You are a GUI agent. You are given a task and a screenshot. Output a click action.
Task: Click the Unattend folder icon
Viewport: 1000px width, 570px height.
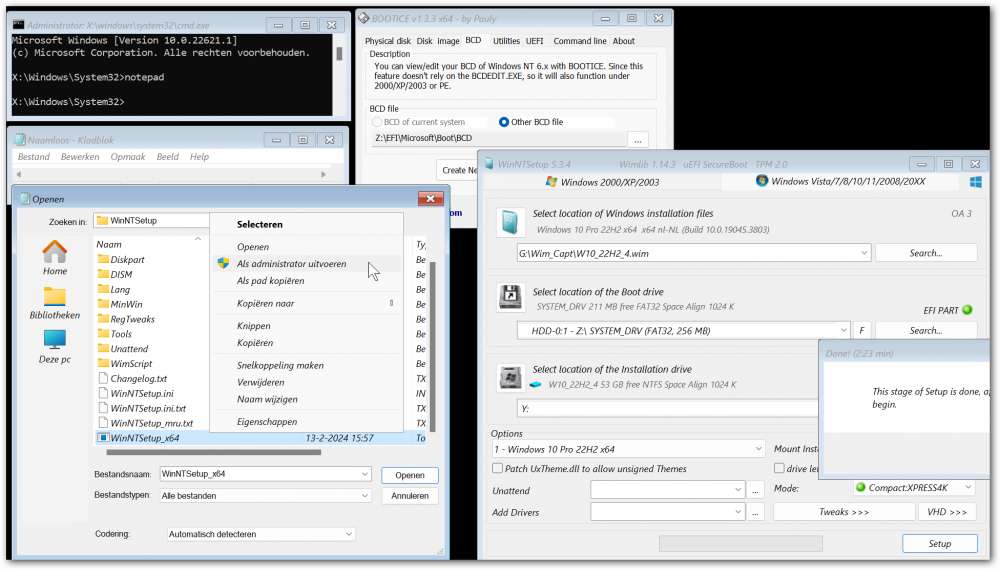pos(103,349)
